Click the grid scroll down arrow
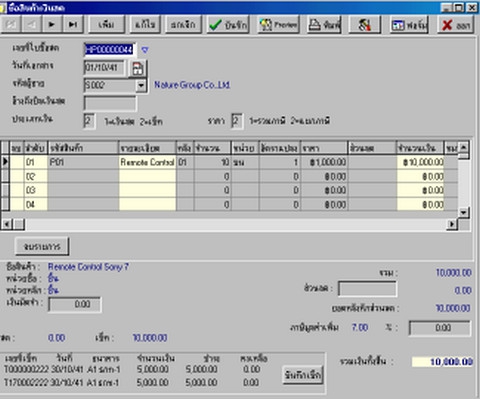Viewport: 480px width, 399px height. [464, 212]
